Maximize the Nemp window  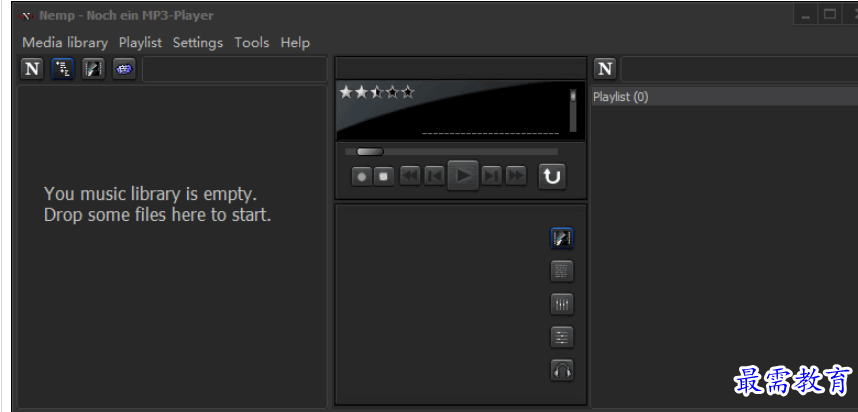point(830,15)
